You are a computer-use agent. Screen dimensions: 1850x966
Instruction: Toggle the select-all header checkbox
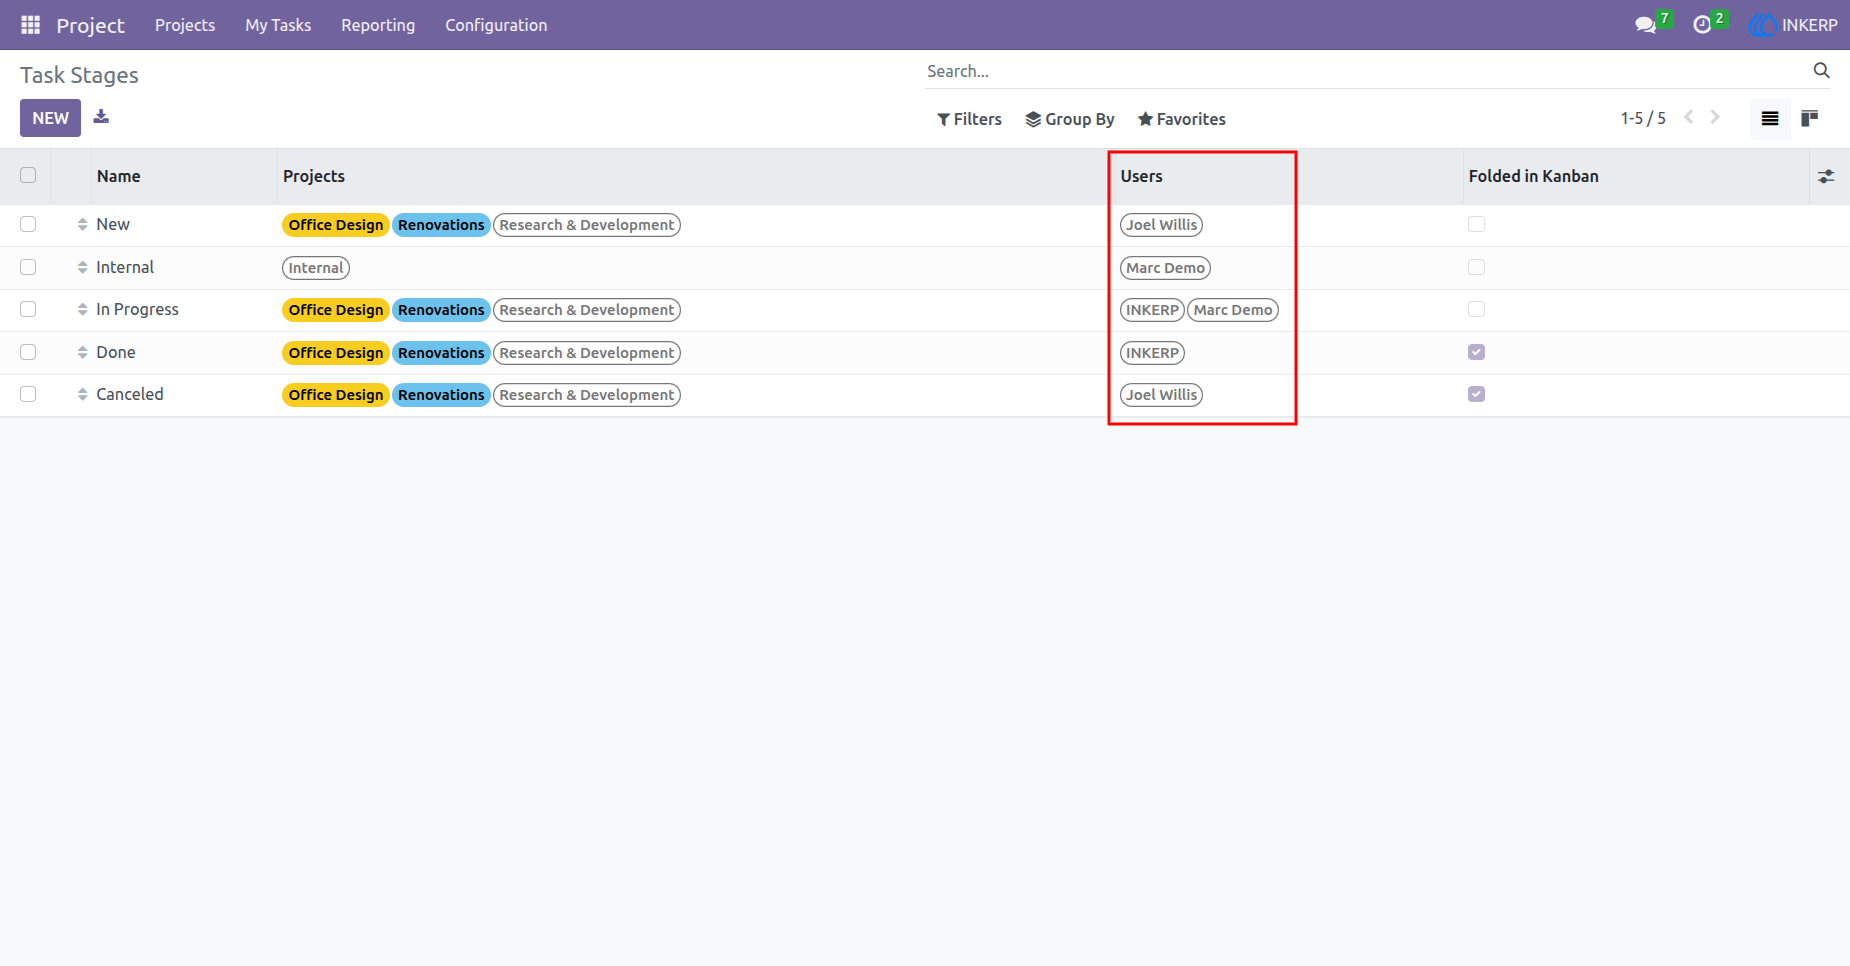click(x=28, y=175)
